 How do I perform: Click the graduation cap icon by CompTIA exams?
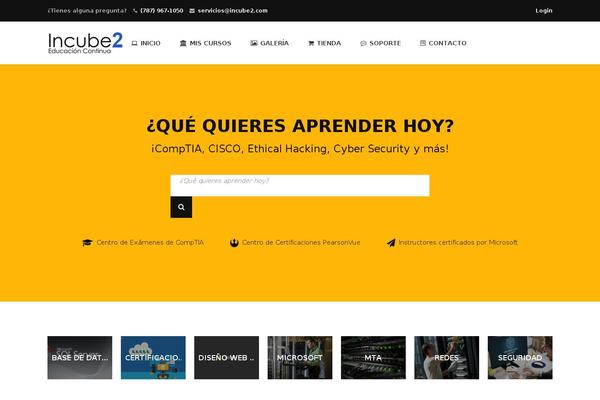point(87,243)
